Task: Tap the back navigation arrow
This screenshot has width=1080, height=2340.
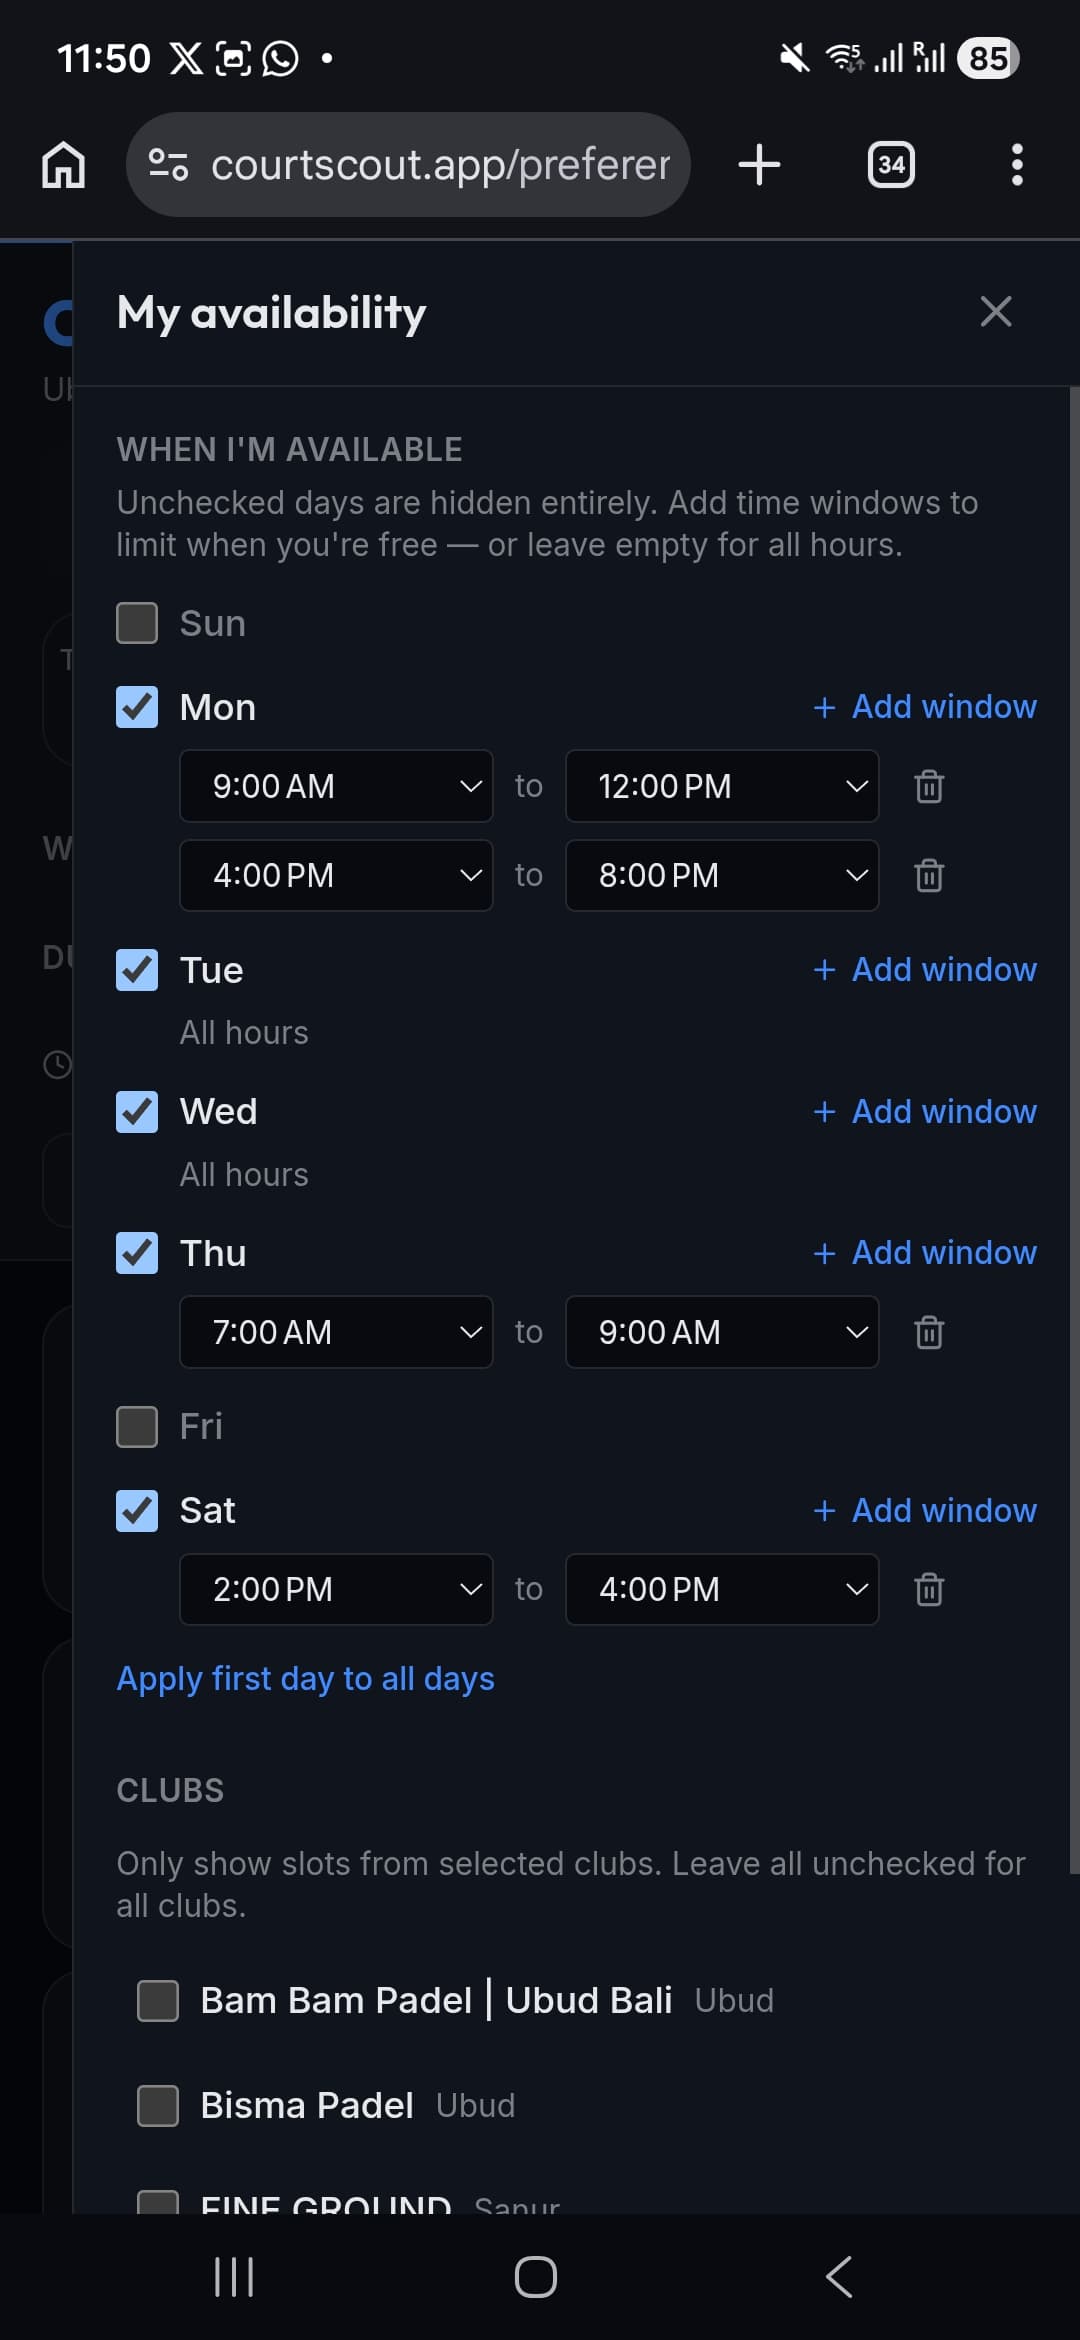Action: (837, 2277)
